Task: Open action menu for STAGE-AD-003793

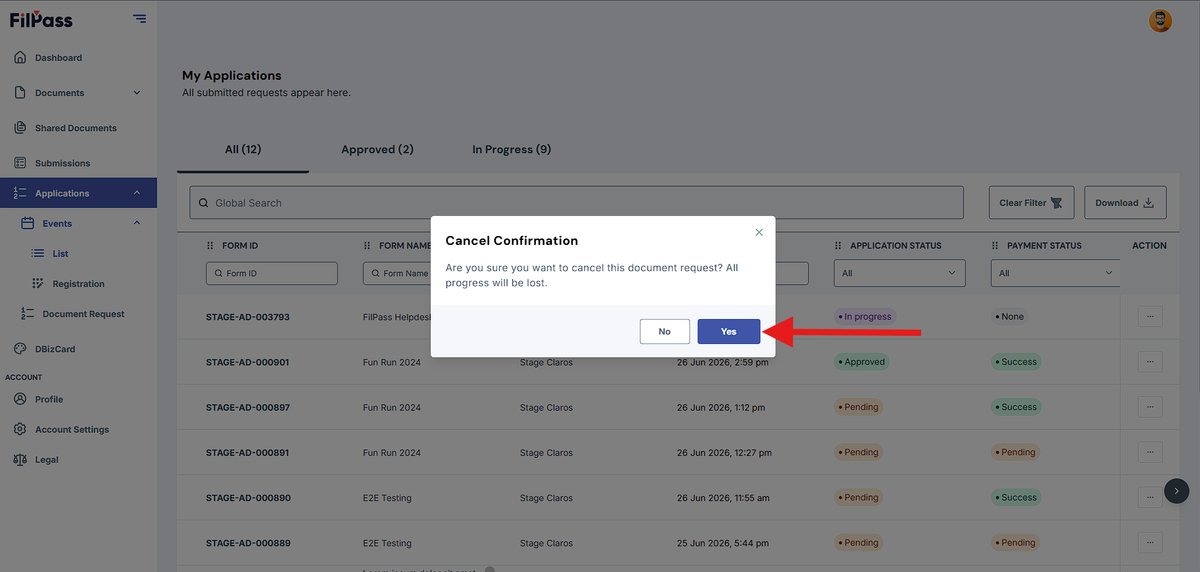Action: [x=1150, y=317]
